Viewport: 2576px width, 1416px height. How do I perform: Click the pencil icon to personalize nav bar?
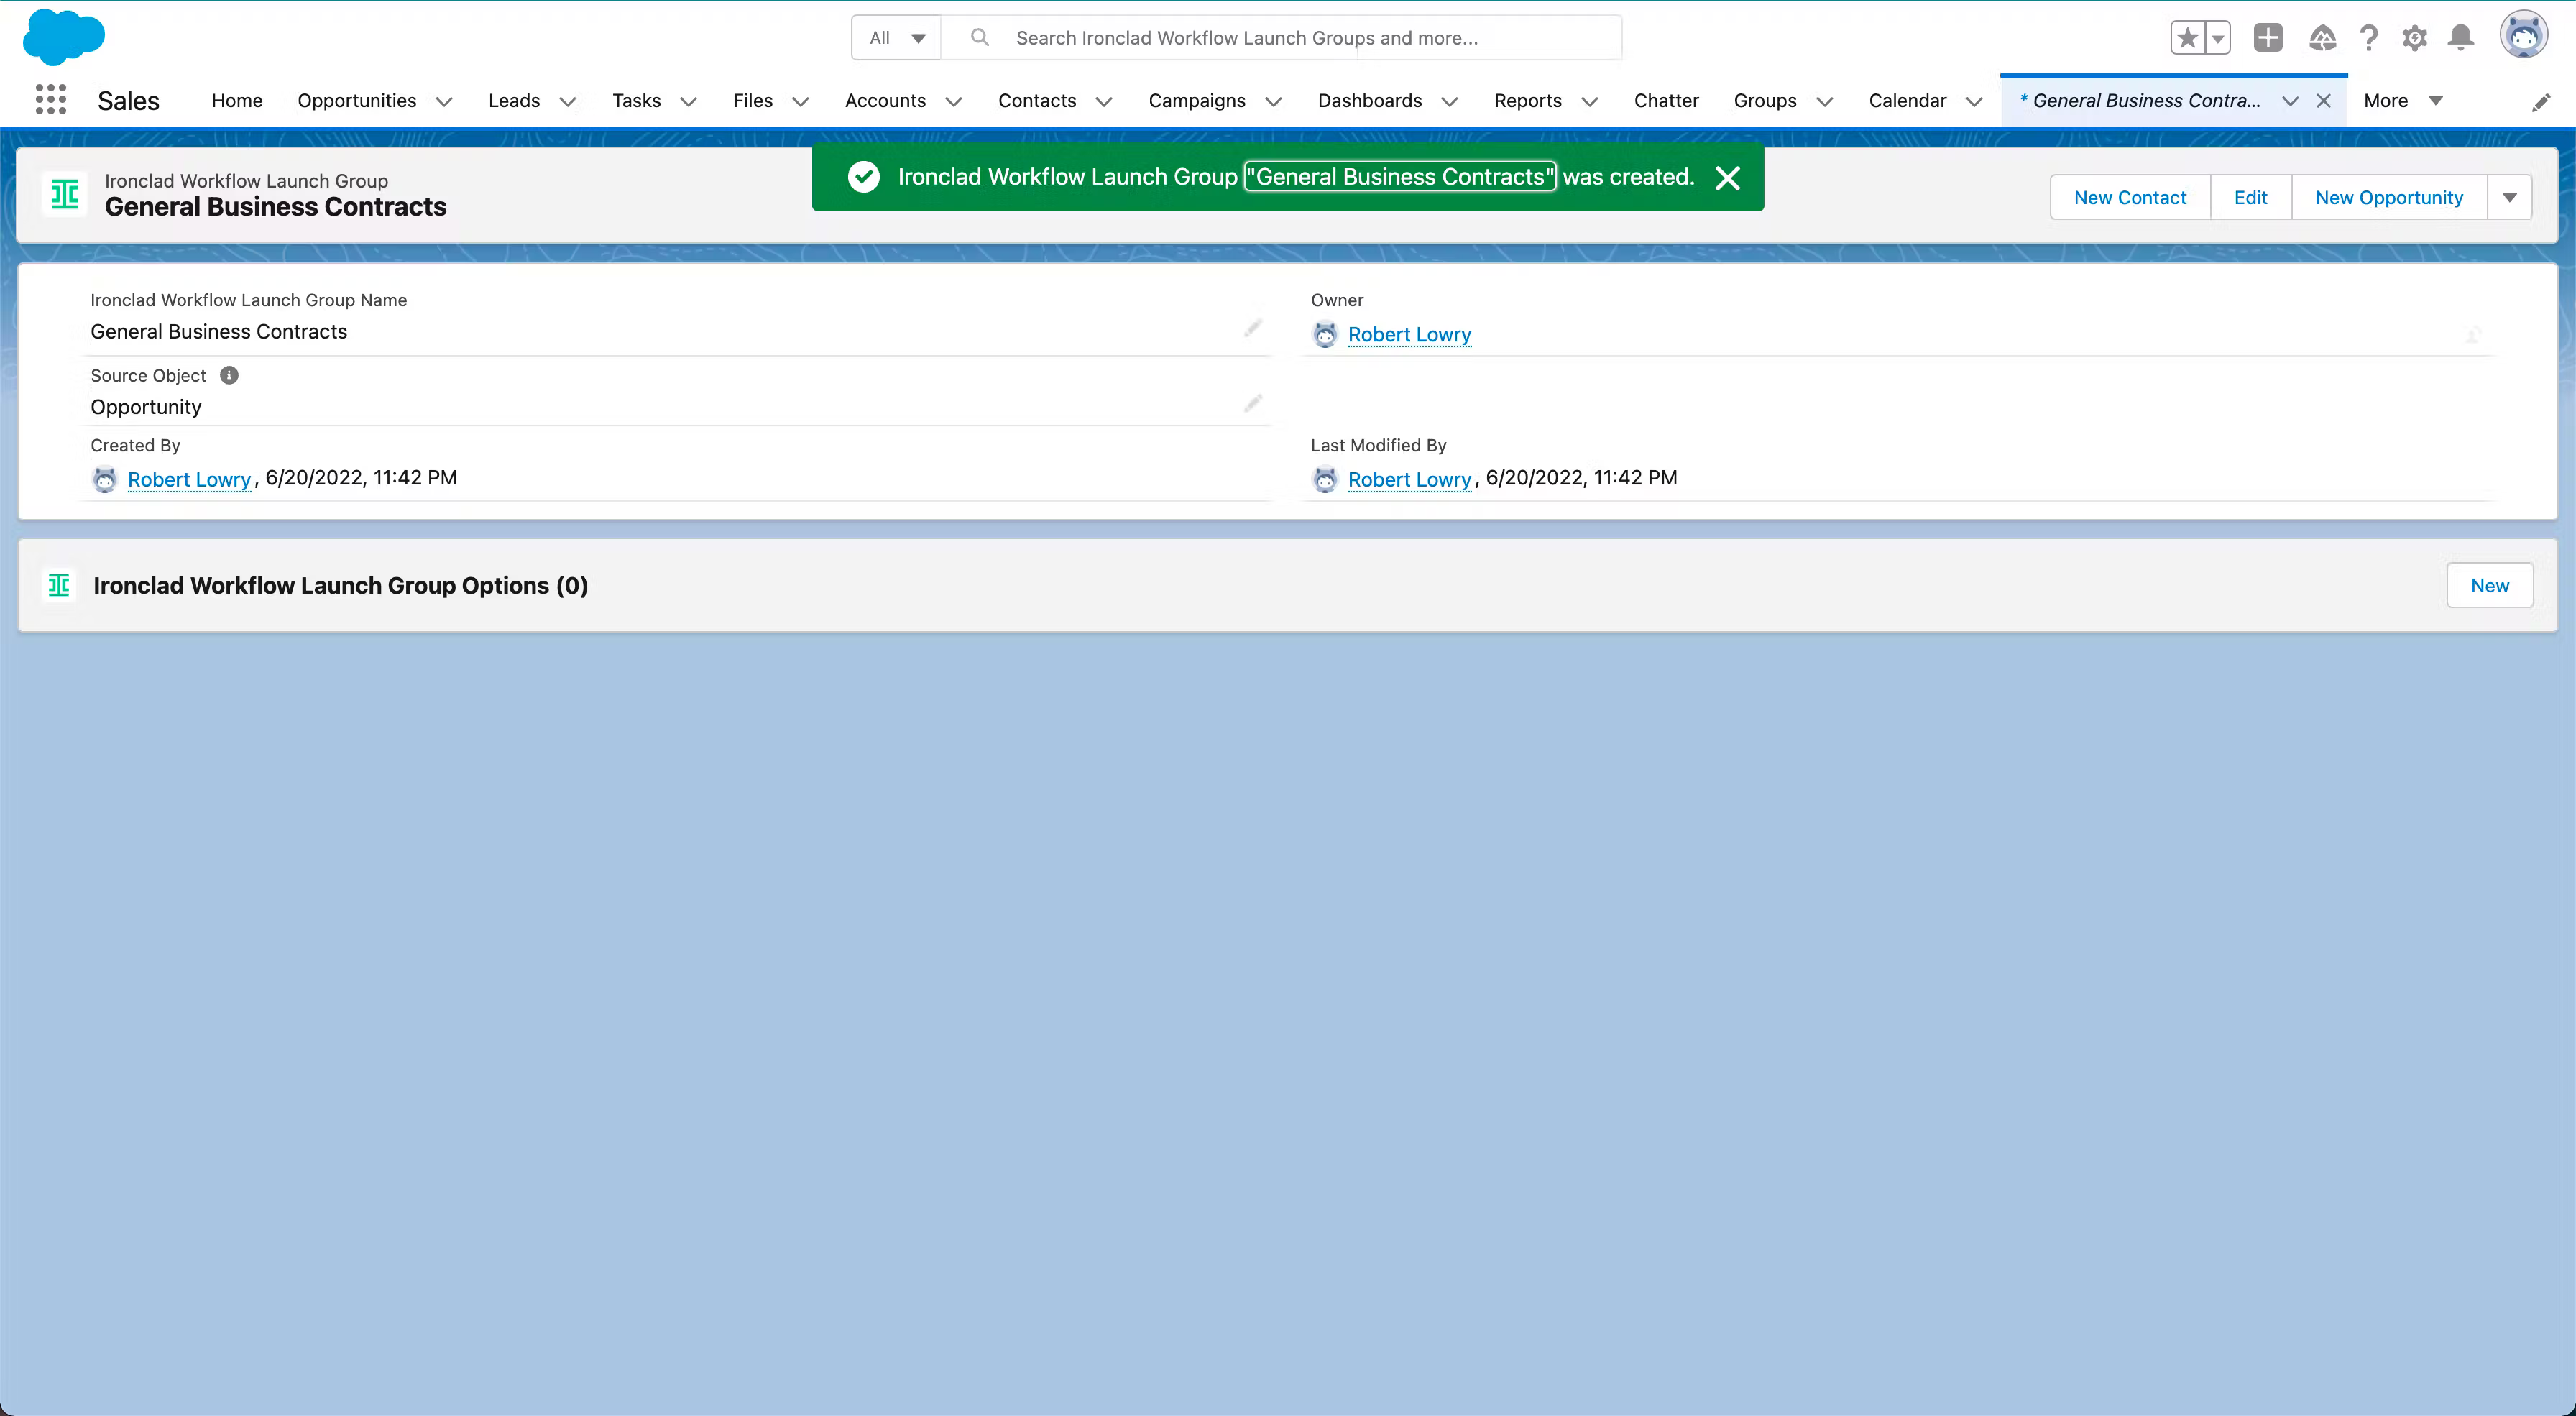point(2541,102)
